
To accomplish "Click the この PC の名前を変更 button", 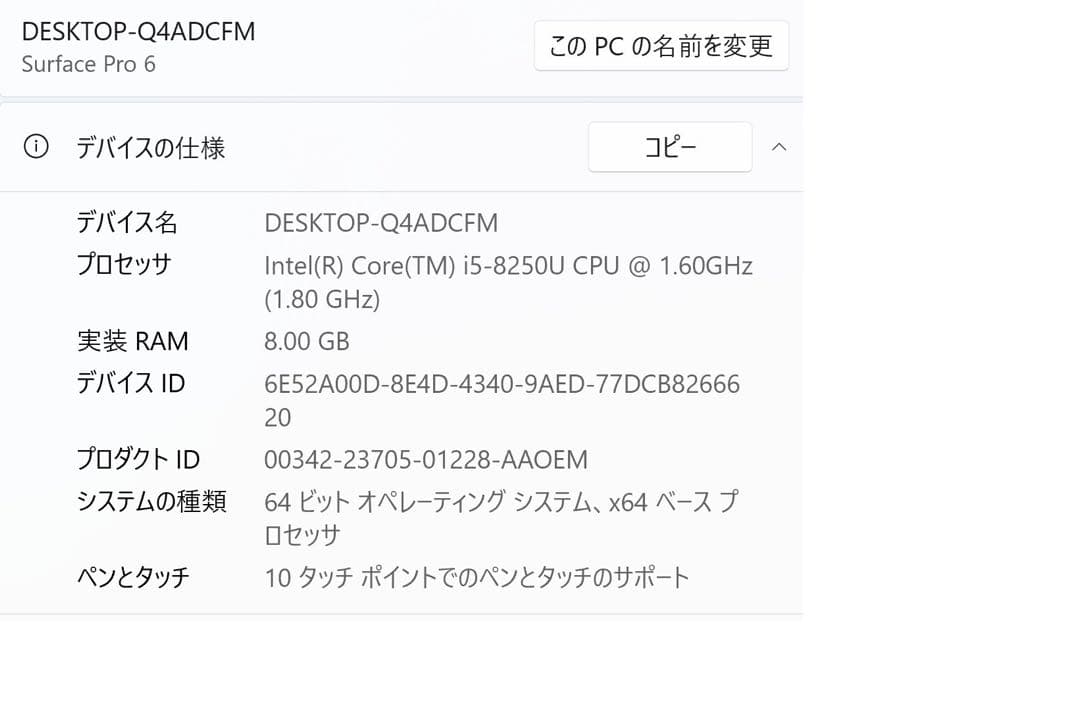I will click(661, 45).
